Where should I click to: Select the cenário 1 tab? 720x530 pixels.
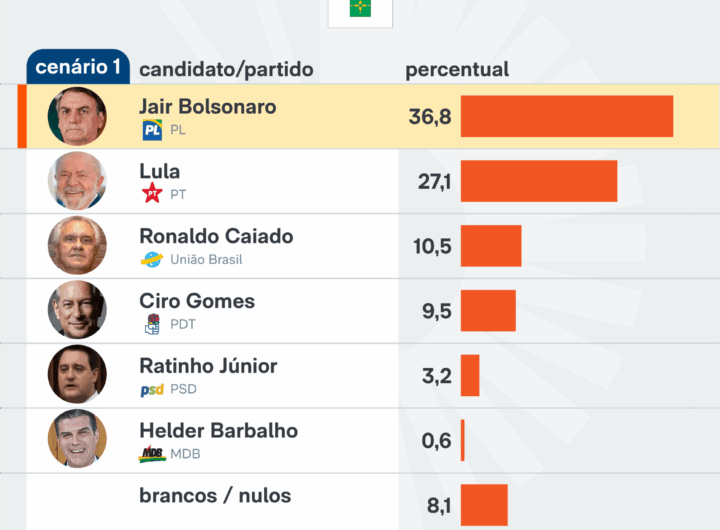[x=78, y=68]
